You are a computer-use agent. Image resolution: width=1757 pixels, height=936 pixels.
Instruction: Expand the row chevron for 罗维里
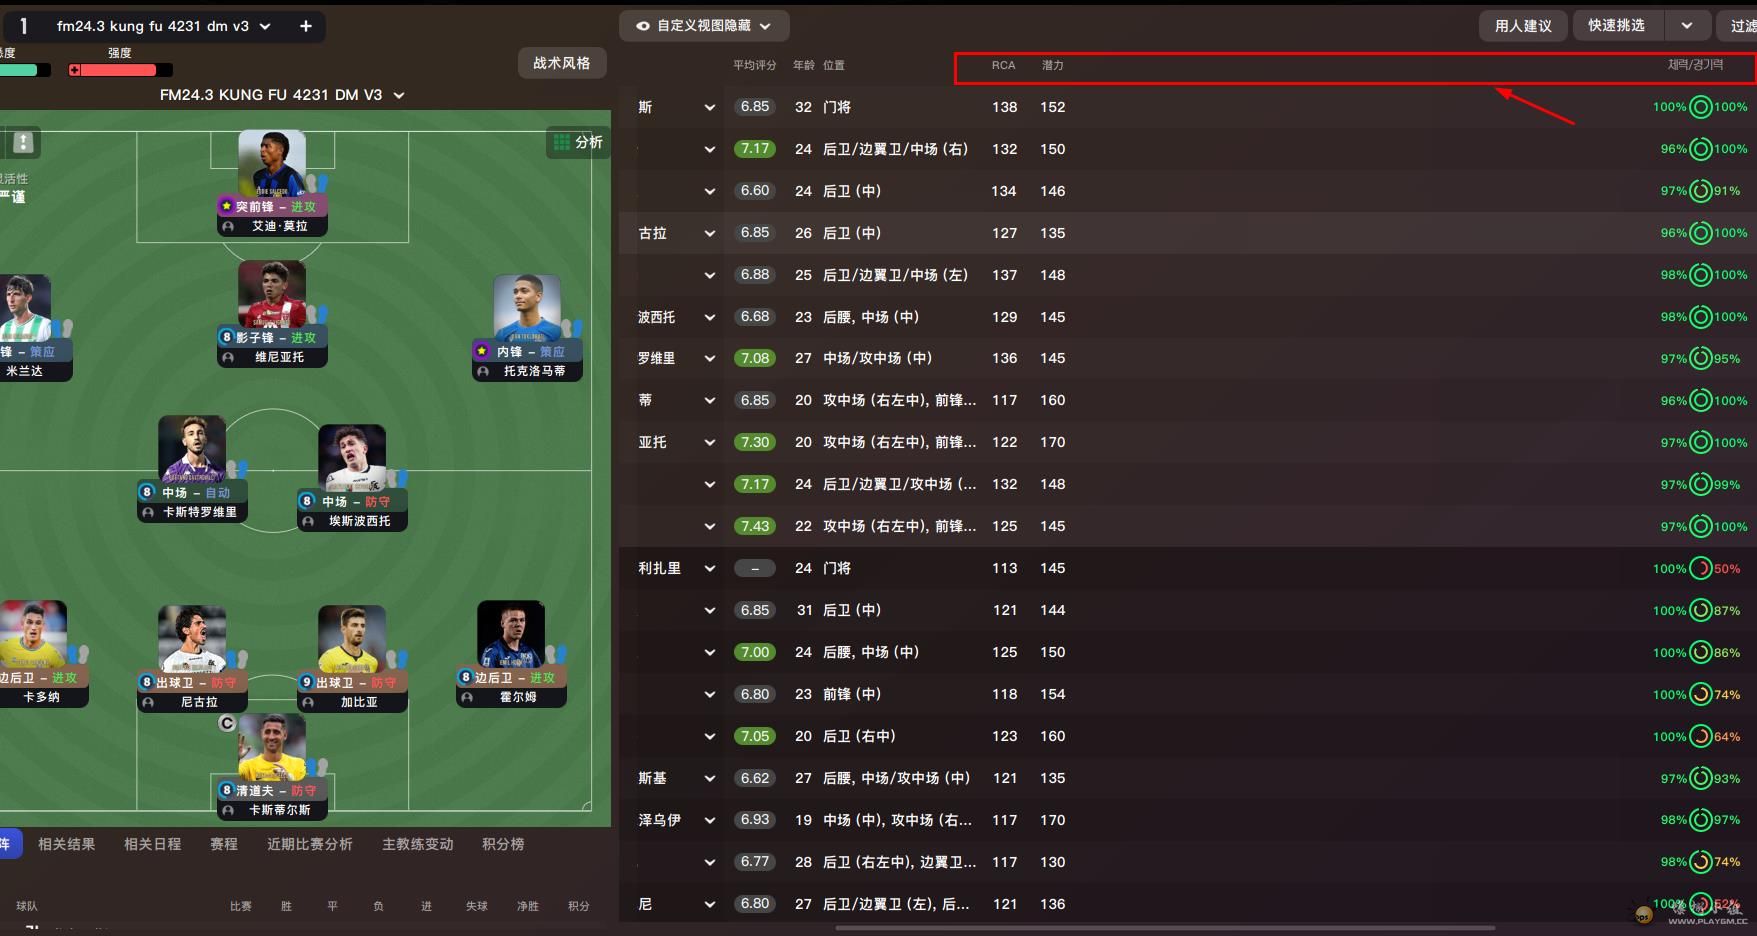pyautogui.click(x=710, y=358)
